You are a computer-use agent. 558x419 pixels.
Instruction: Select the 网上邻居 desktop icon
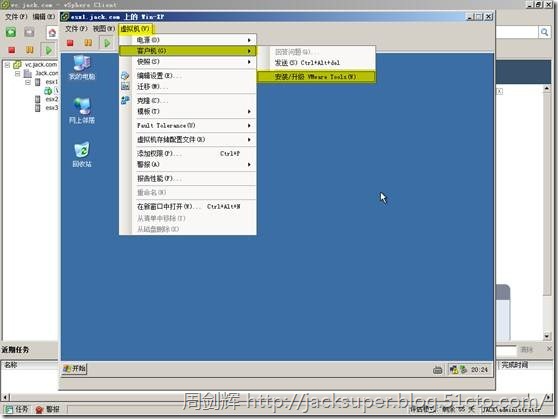coord(82,111)
